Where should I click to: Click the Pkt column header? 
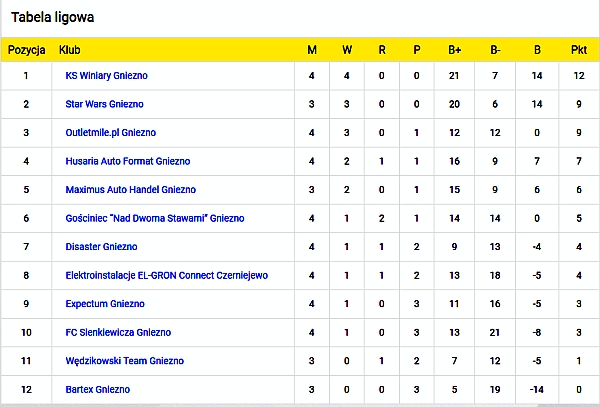coord(579,50)
